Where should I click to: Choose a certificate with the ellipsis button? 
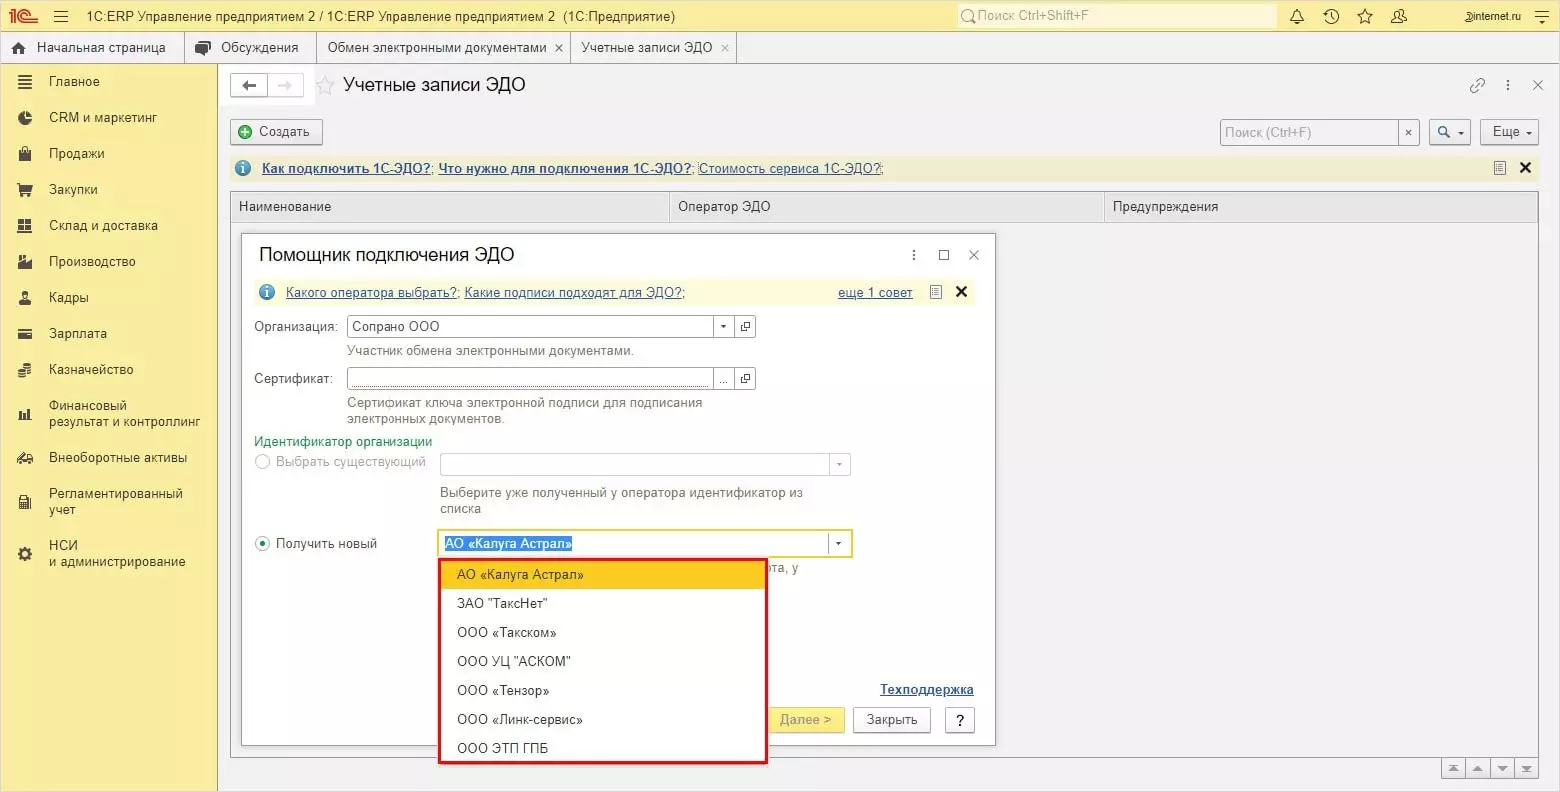[723, 379]
